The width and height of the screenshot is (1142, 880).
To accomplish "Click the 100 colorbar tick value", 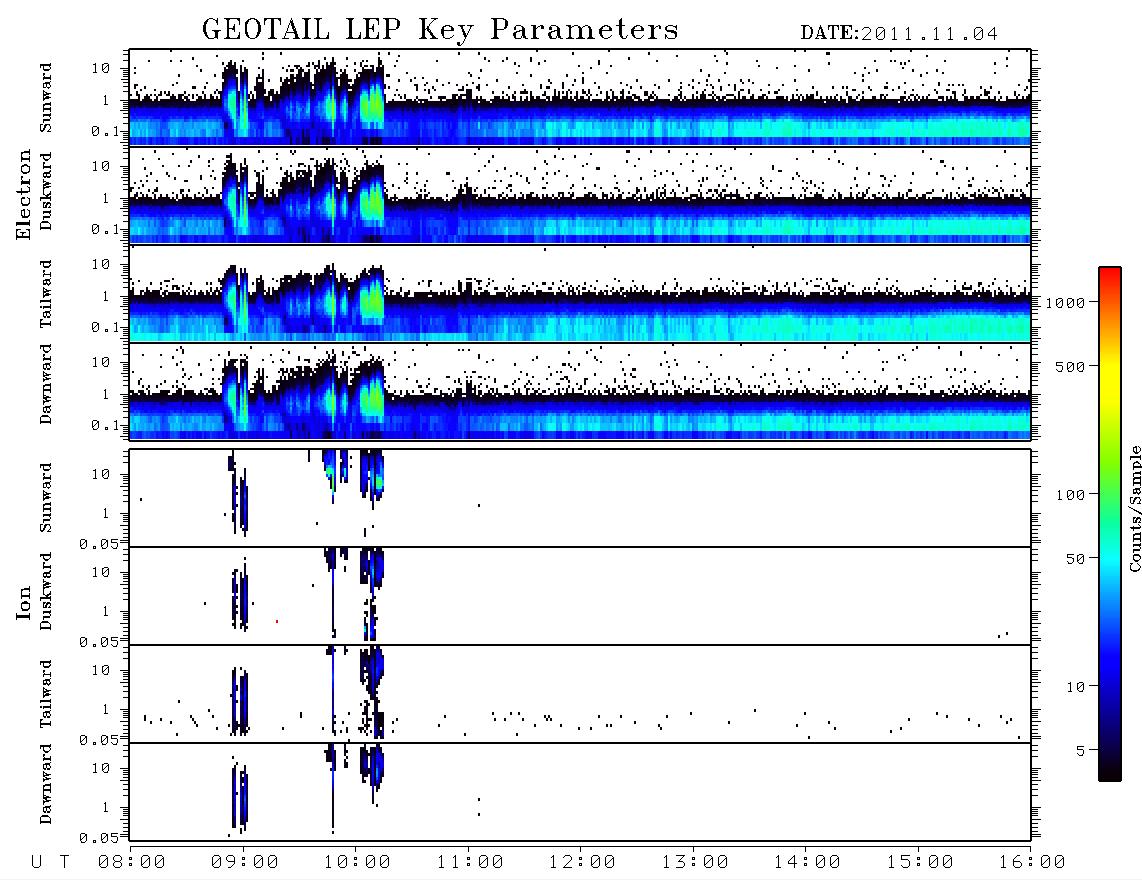I will coord(1071,495).
